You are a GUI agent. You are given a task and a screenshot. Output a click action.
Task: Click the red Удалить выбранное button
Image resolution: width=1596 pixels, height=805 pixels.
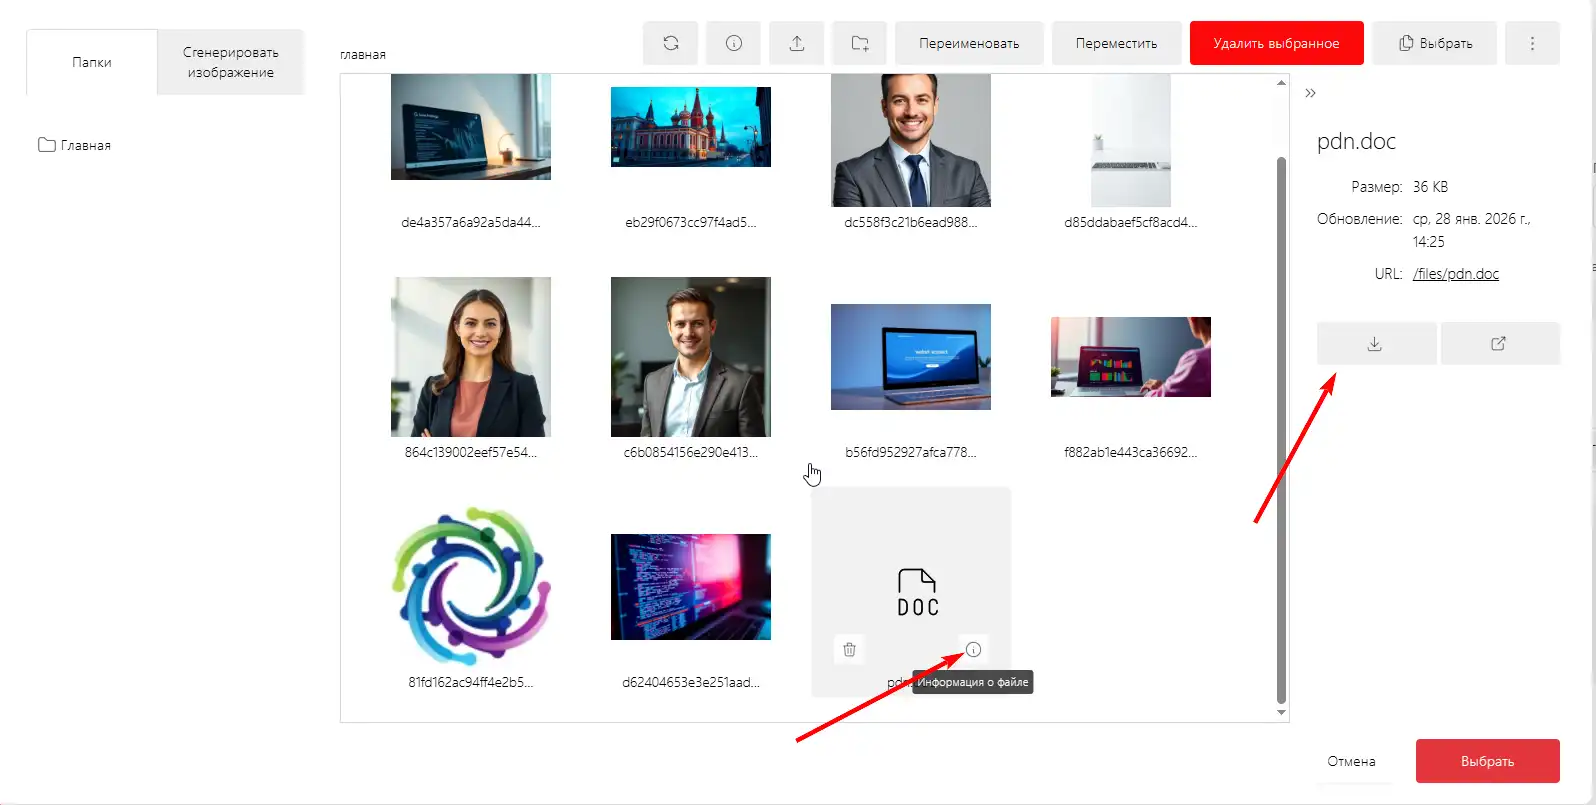pos(1276,43)
